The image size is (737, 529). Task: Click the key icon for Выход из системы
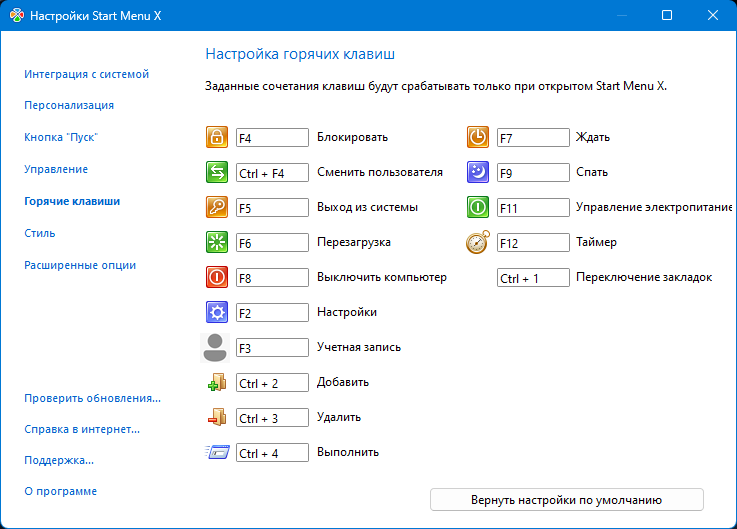point(216,208)
